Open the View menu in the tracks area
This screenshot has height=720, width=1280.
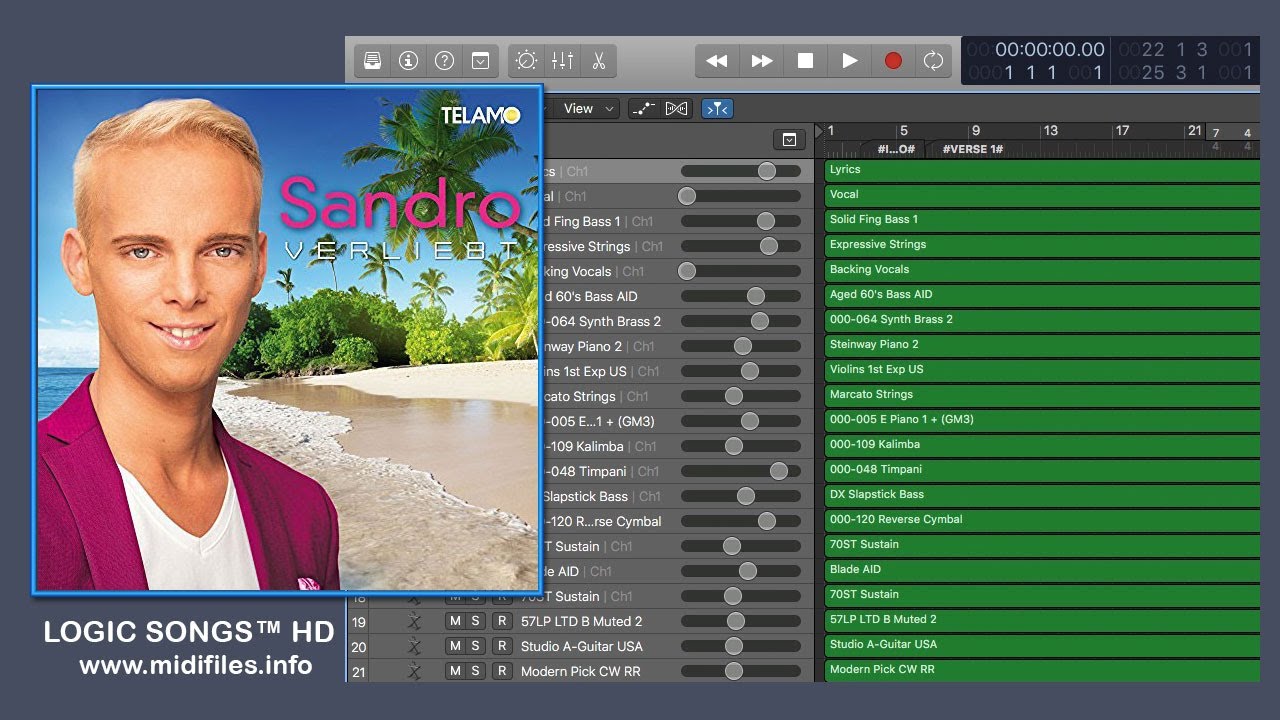588,108
